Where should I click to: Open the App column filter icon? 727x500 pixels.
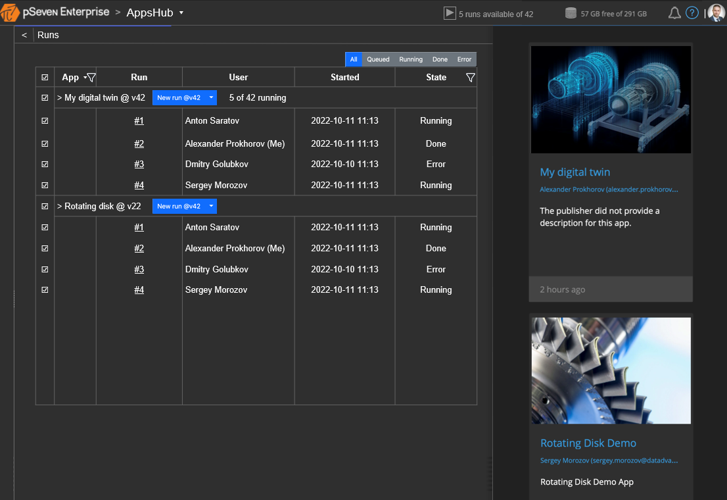pos(91,77)
